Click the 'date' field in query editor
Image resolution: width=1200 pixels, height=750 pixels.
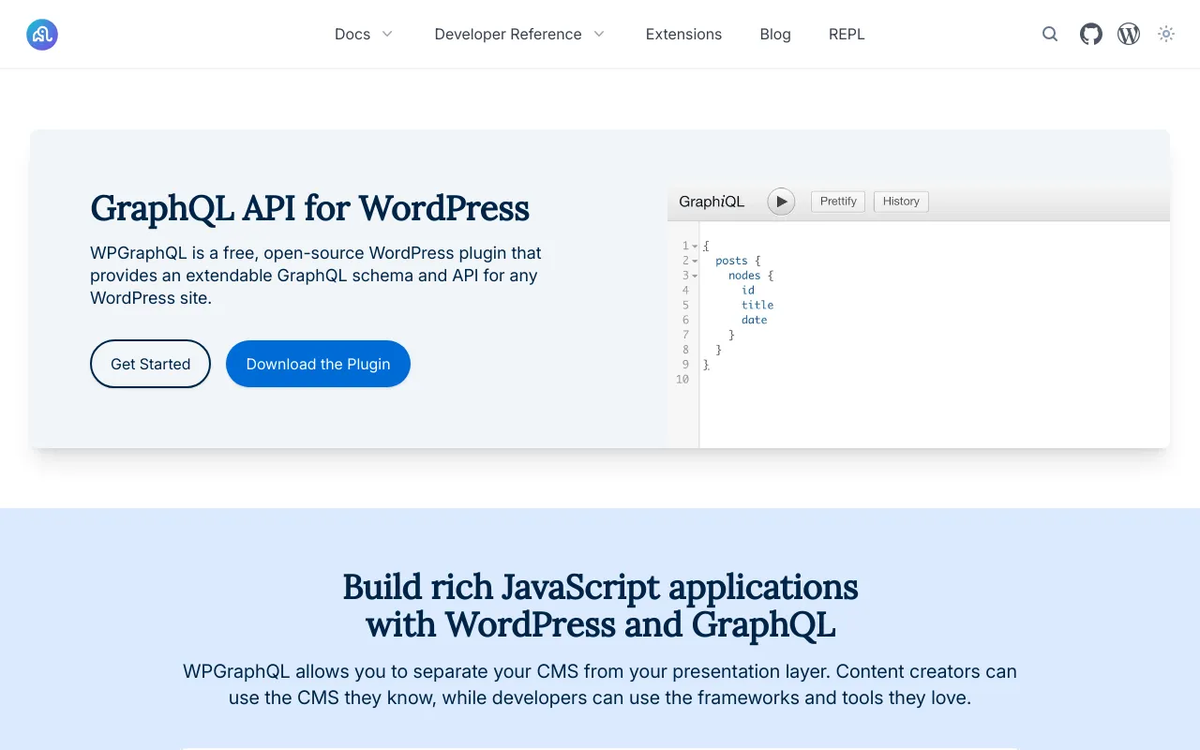coord(754,320)
